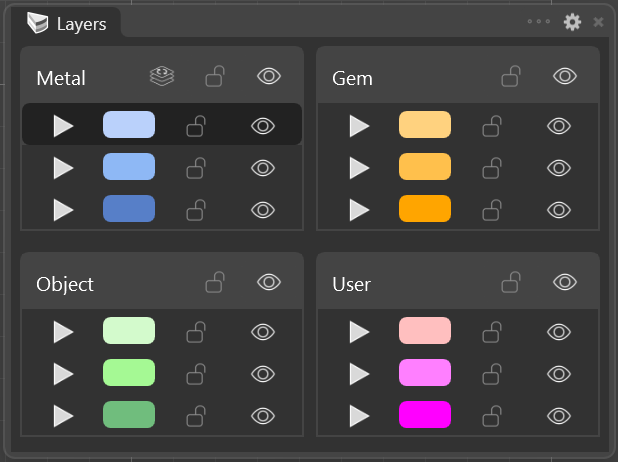This screenshot has width=618, height=462.
Task: Expand the lightest blue Metal layer
Action: (x=63, y=126)
